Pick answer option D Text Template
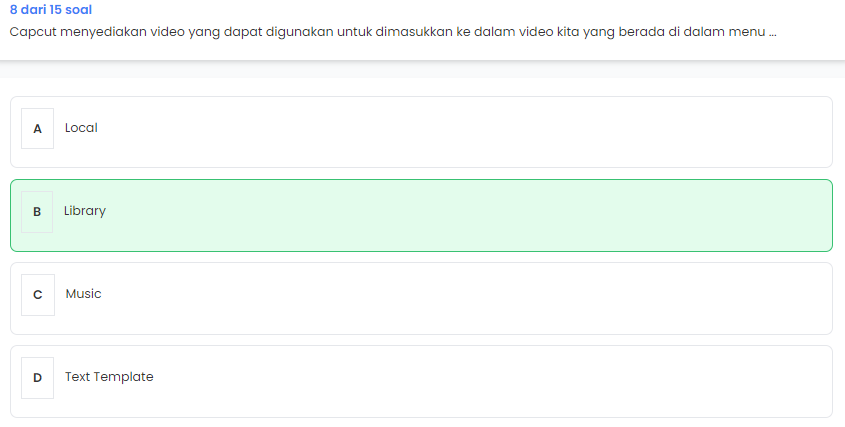 click(421, 382)
